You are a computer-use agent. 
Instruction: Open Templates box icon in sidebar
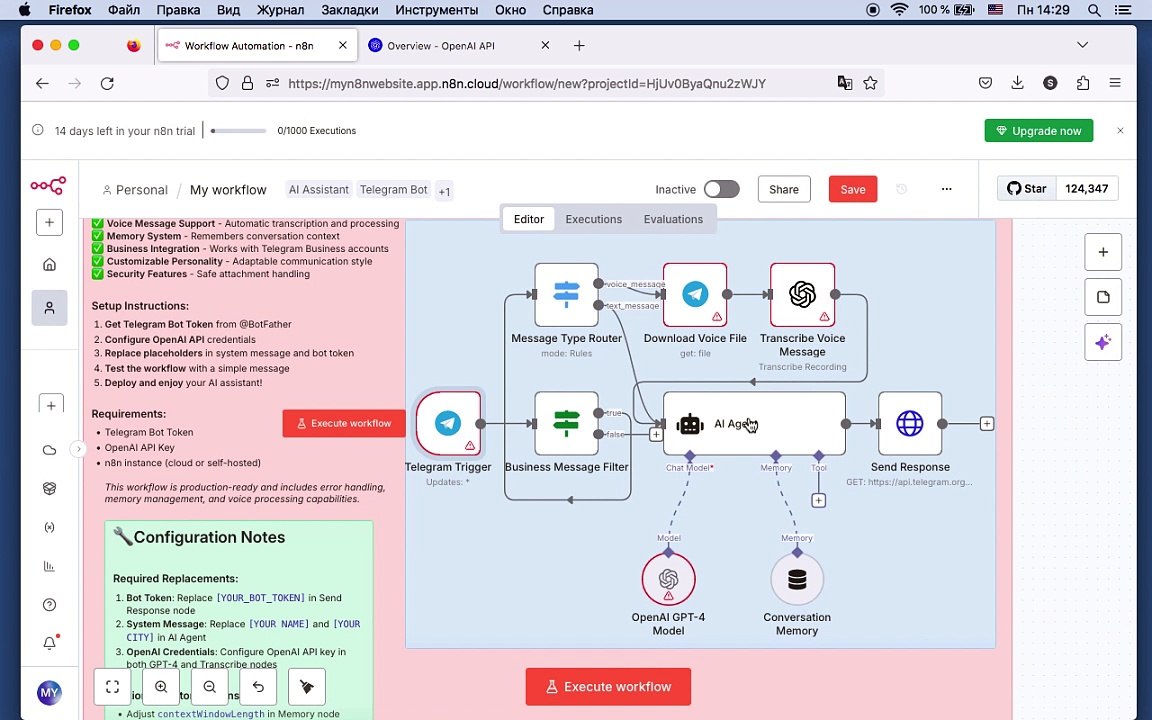(49, 489)
